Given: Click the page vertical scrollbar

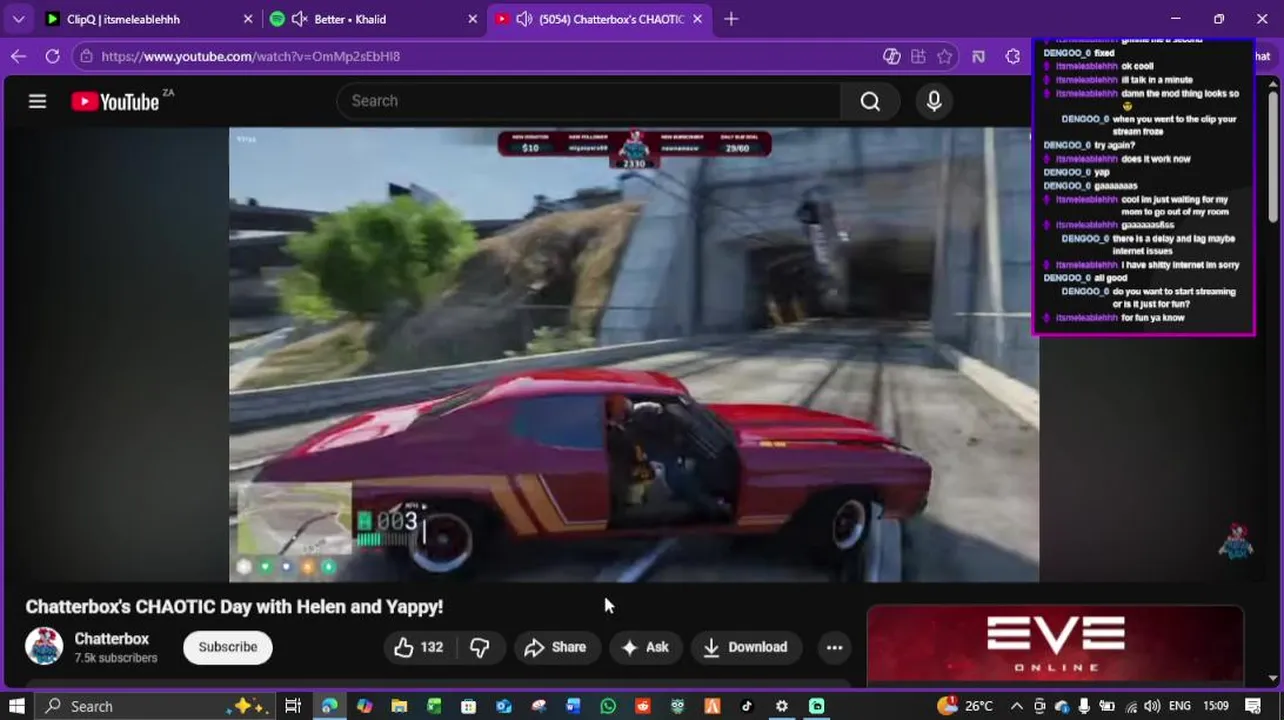Looking at the screenshot, I should pos(1274,157).
